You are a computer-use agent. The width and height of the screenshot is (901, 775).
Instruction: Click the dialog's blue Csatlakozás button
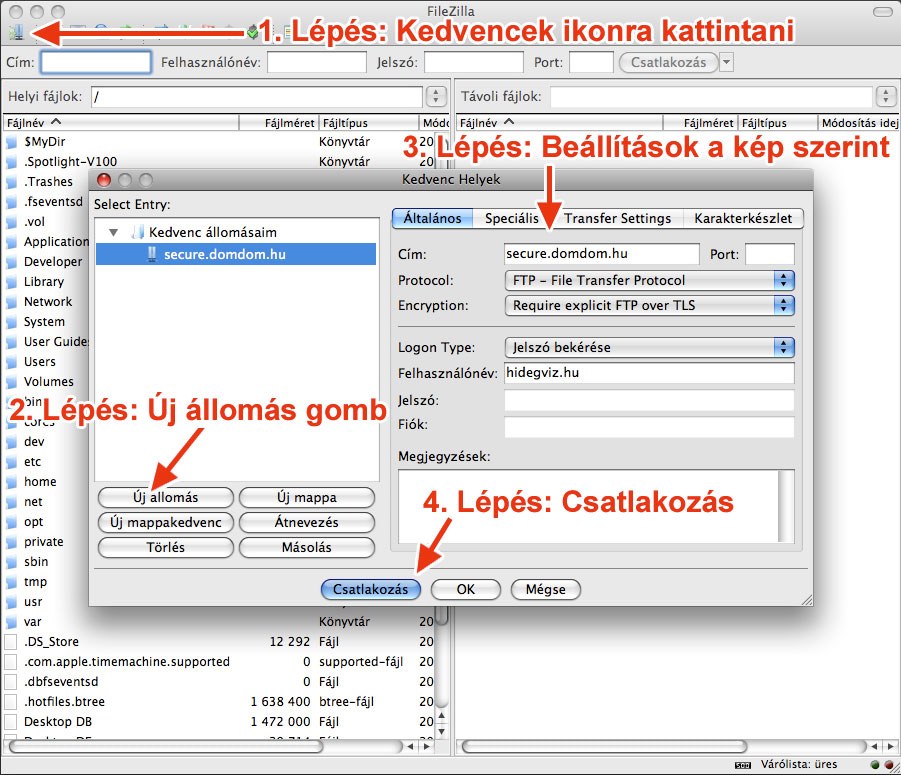[x=371, y=589]
